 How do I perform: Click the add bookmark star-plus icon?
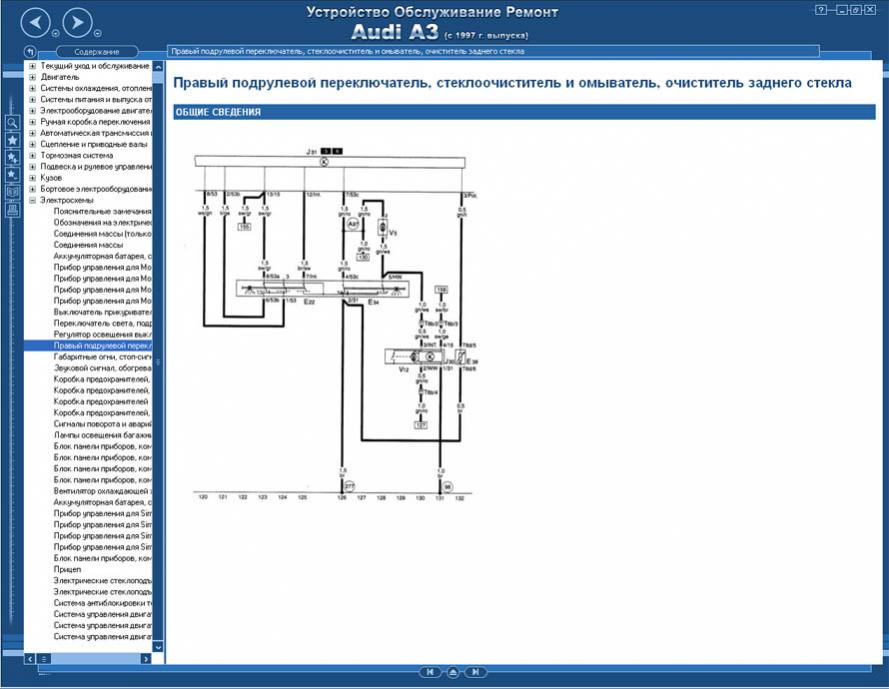12,158
